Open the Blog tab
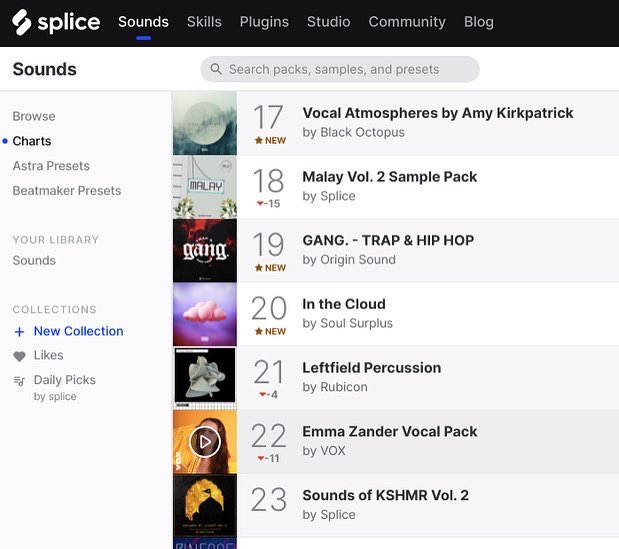Screen dimensions: 619x549 click(x=478, y=22)
